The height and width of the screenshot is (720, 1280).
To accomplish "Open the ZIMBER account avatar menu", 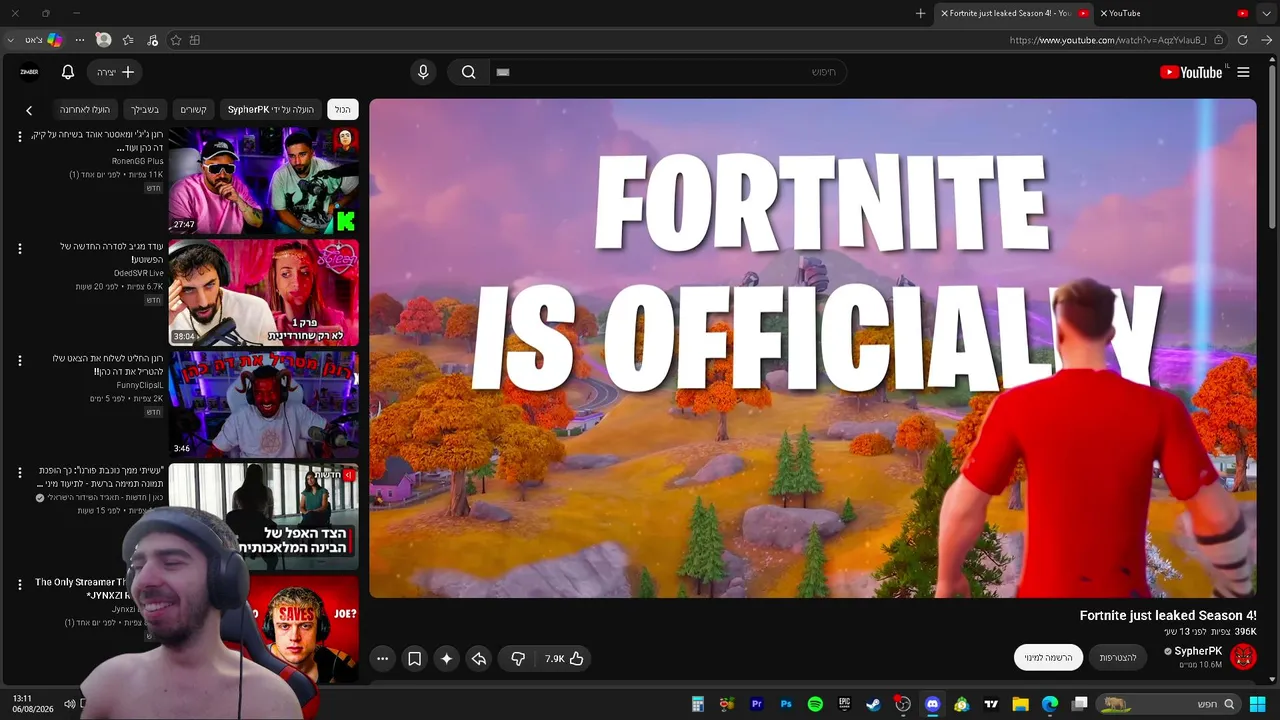I will point(29,72).
